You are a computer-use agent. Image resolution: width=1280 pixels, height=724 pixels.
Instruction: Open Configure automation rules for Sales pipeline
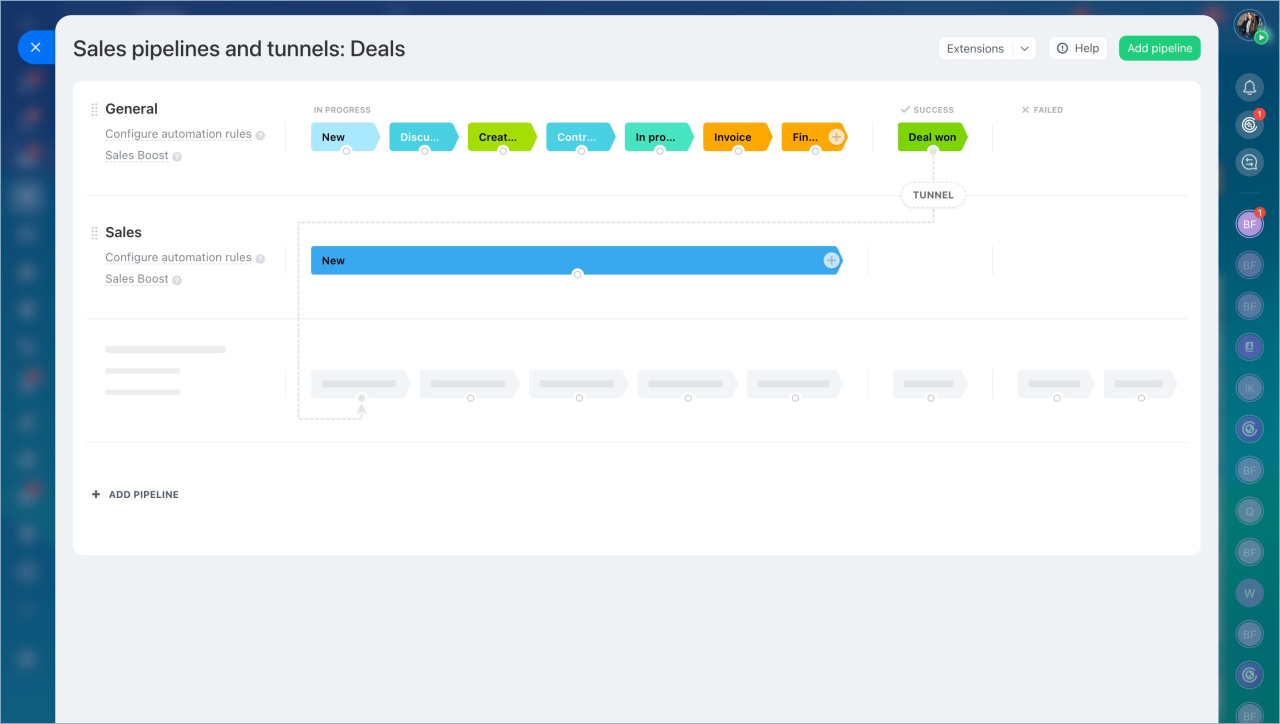tap(178, 258)
